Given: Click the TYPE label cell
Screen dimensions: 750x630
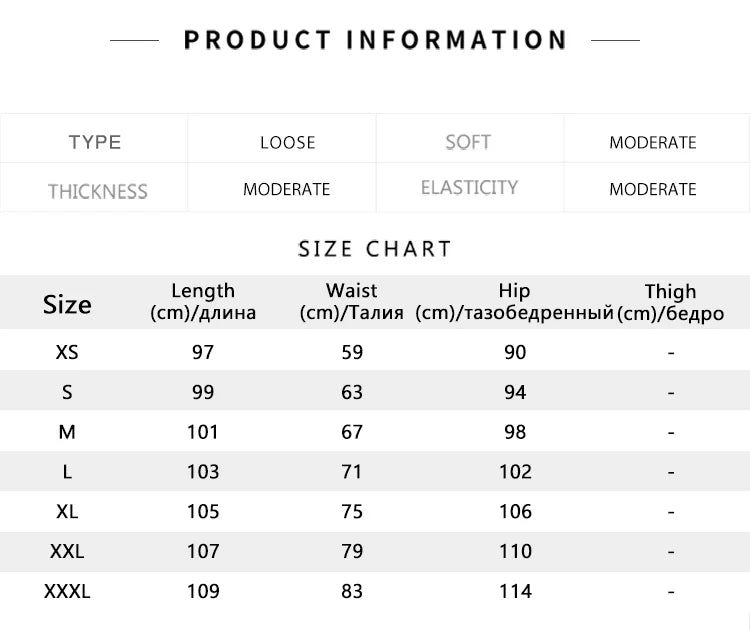Looking at the screenshot, I should 95,142.
